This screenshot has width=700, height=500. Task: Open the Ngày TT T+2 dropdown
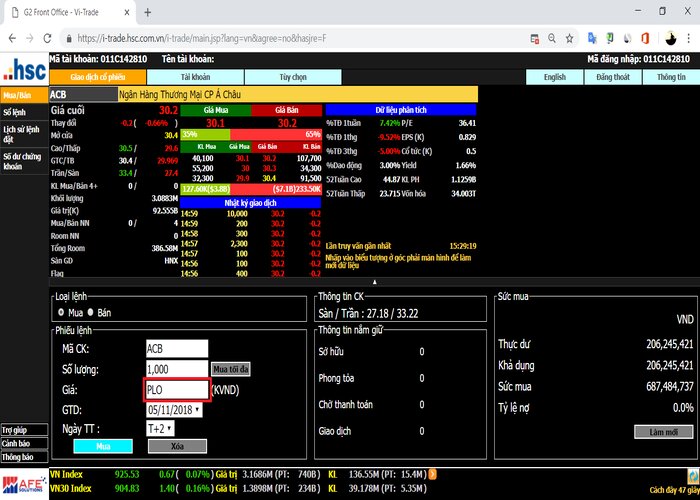(x=160, y=429)
